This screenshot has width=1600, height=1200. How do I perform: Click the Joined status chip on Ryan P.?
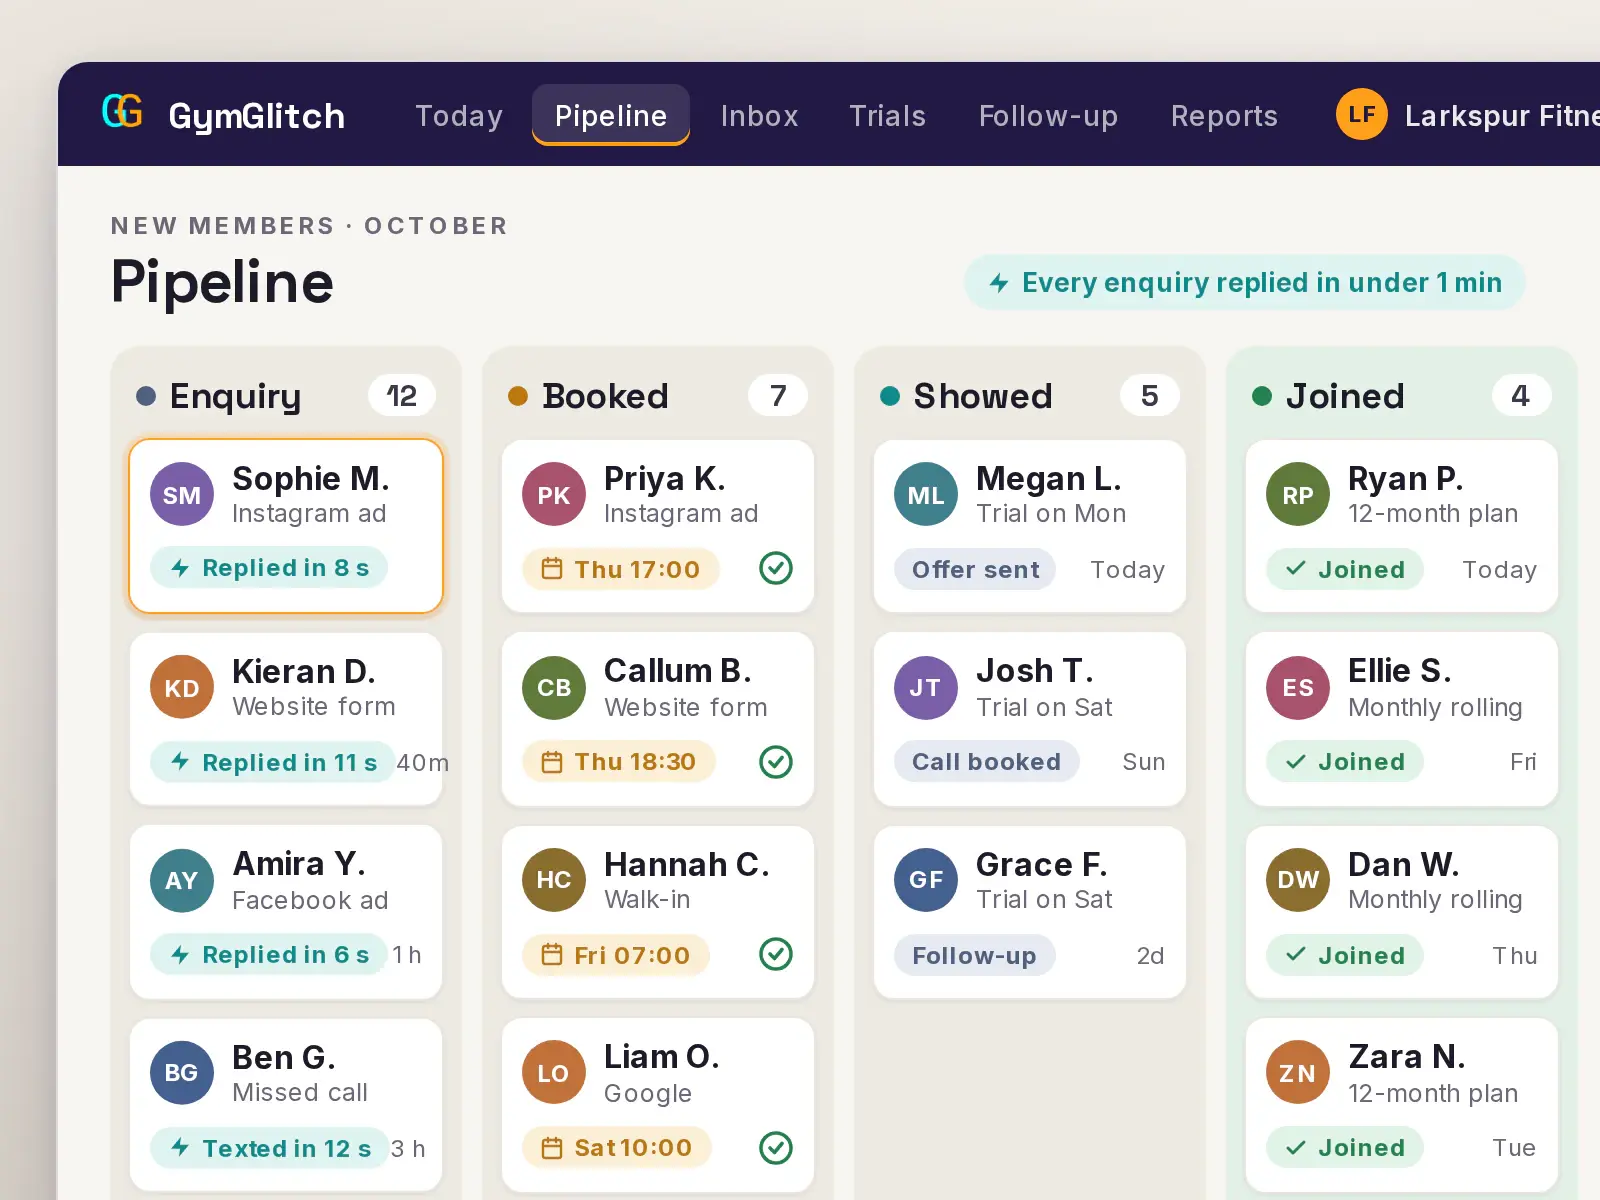pos(1346,569)
